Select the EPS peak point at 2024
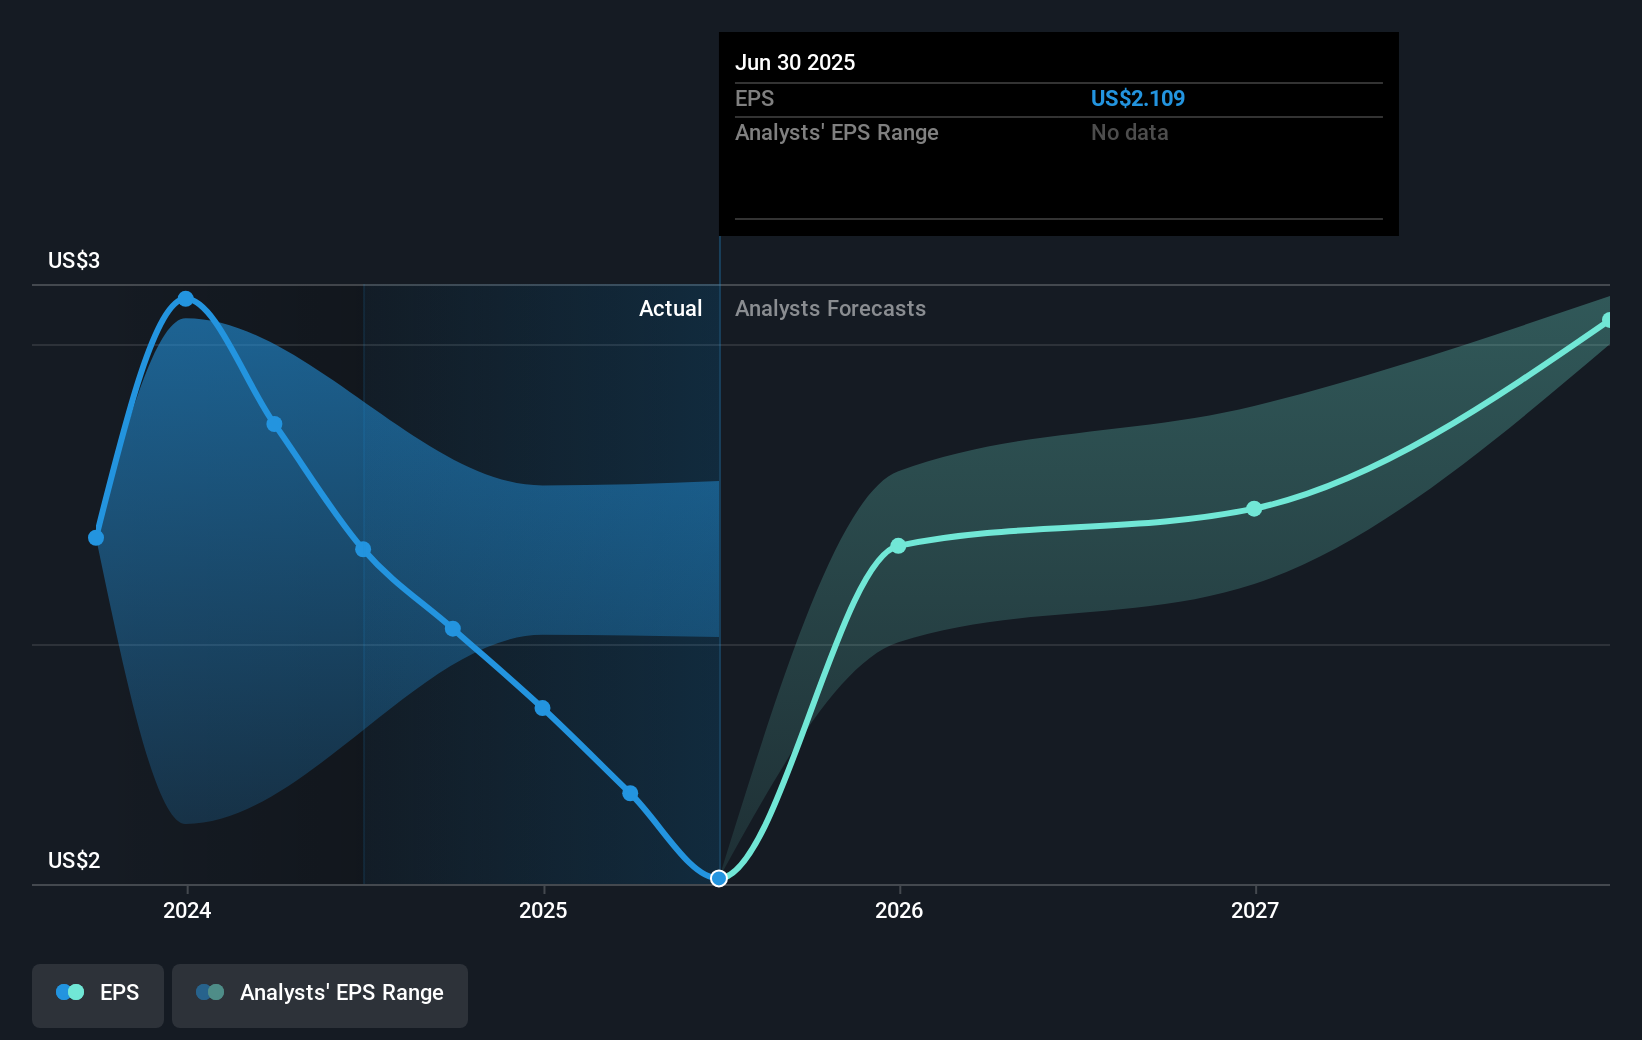1642x1040 pixels. [x=186, y=299]
